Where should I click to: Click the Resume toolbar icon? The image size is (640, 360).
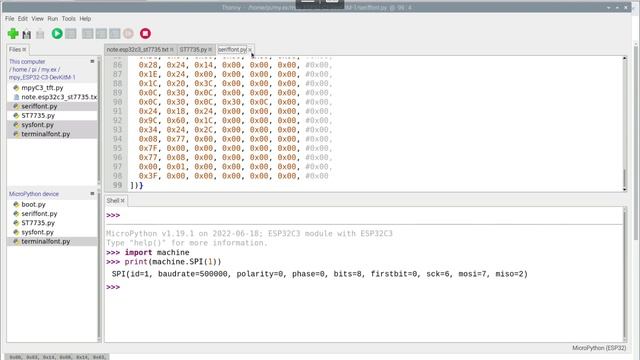click(x=128, y=33)
